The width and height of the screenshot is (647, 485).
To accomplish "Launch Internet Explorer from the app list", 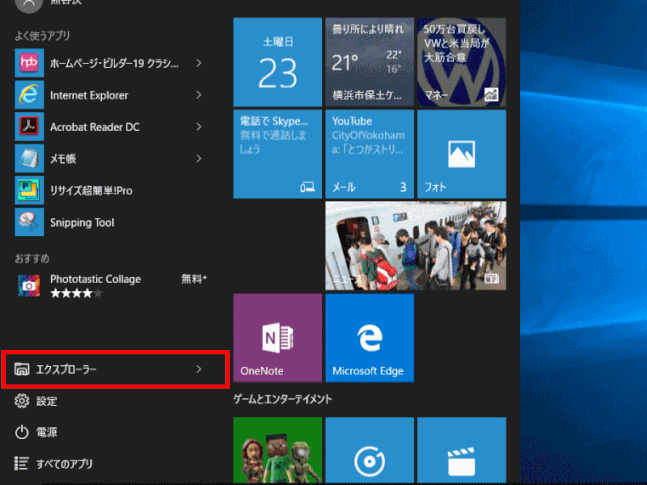I will (x=28, y=95).
